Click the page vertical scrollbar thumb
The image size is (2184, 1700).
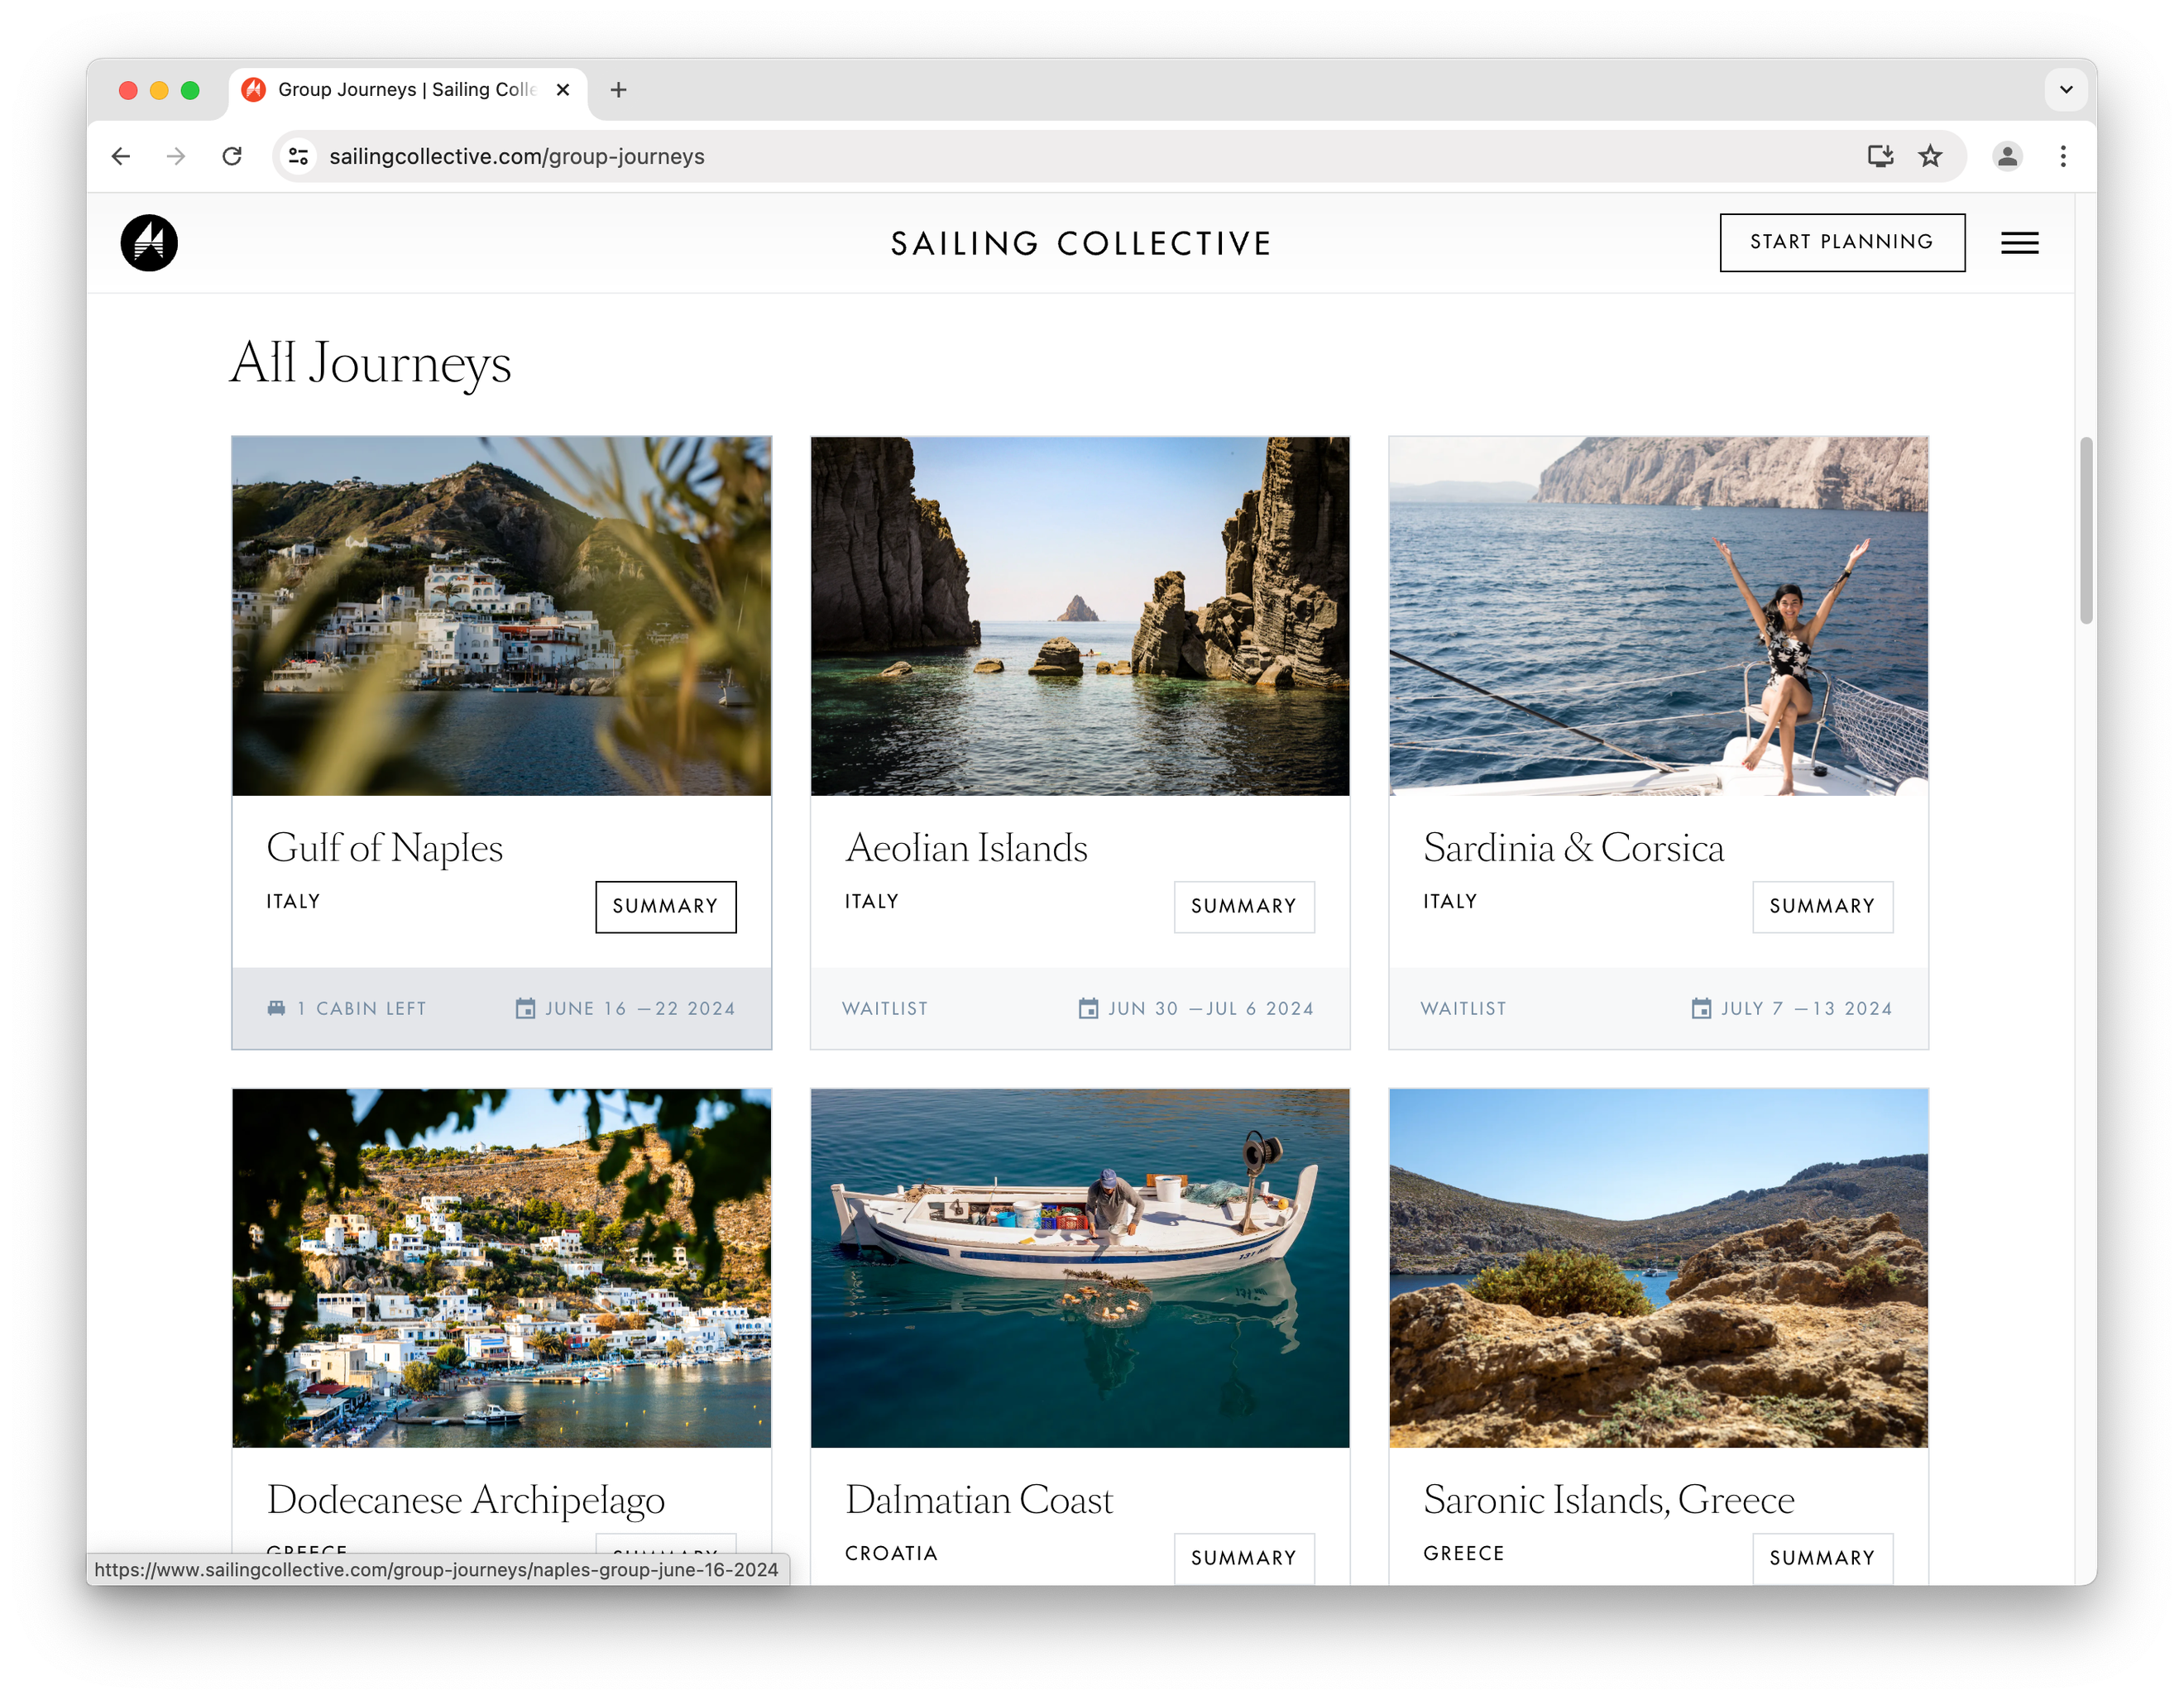coord(2085,530)
